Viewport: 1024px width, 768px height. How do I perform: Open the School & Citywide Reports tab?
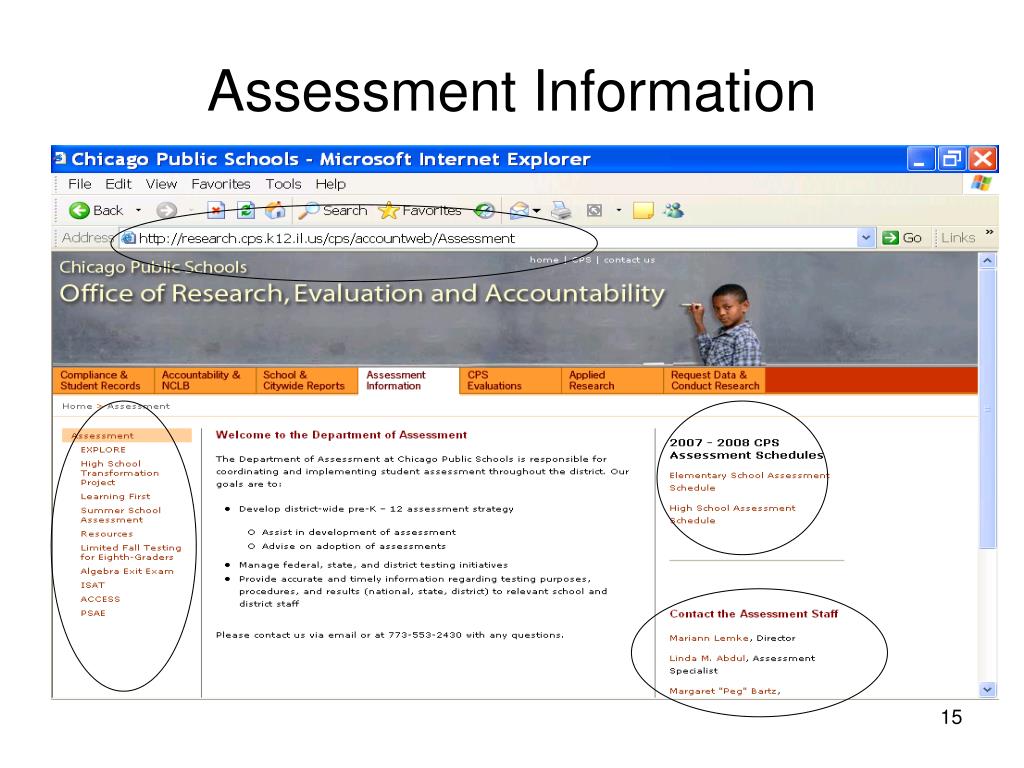click(307, 380)
